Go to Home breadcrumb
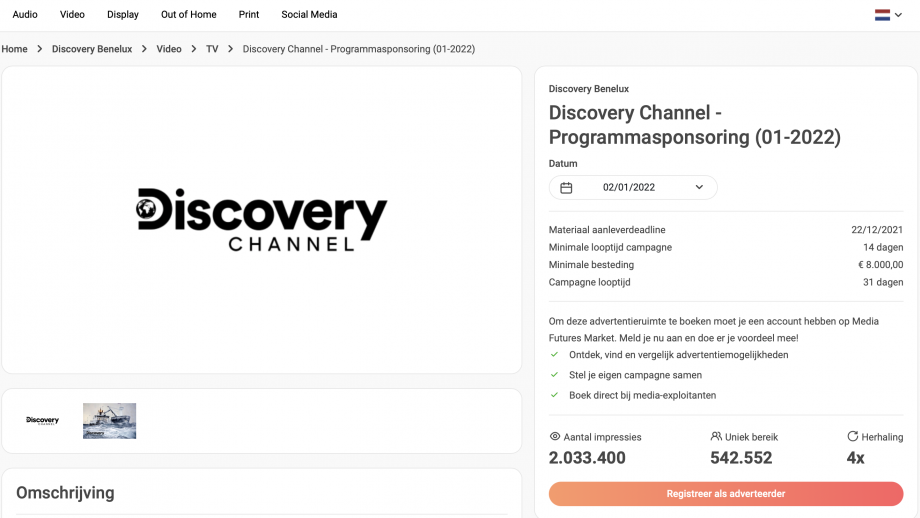Viewport: 920px width, 518px height. [x=14, y=49]
